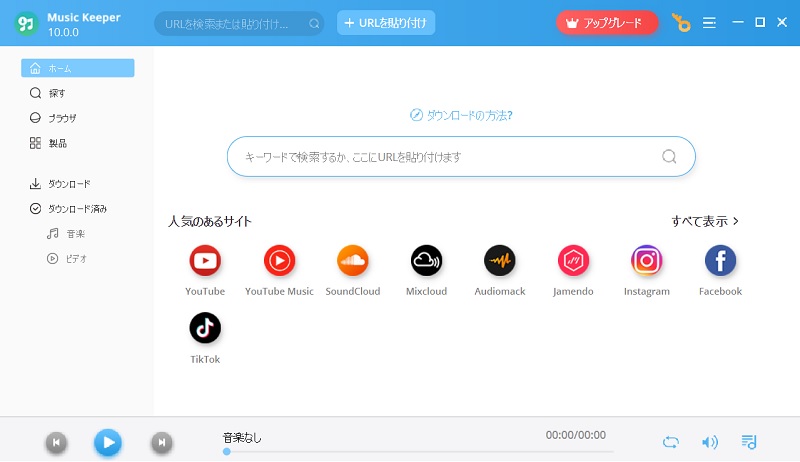The width and height of the screenshot is (800, 462).
Task: Click the playback progress slider handle
Action: (227, 451)
